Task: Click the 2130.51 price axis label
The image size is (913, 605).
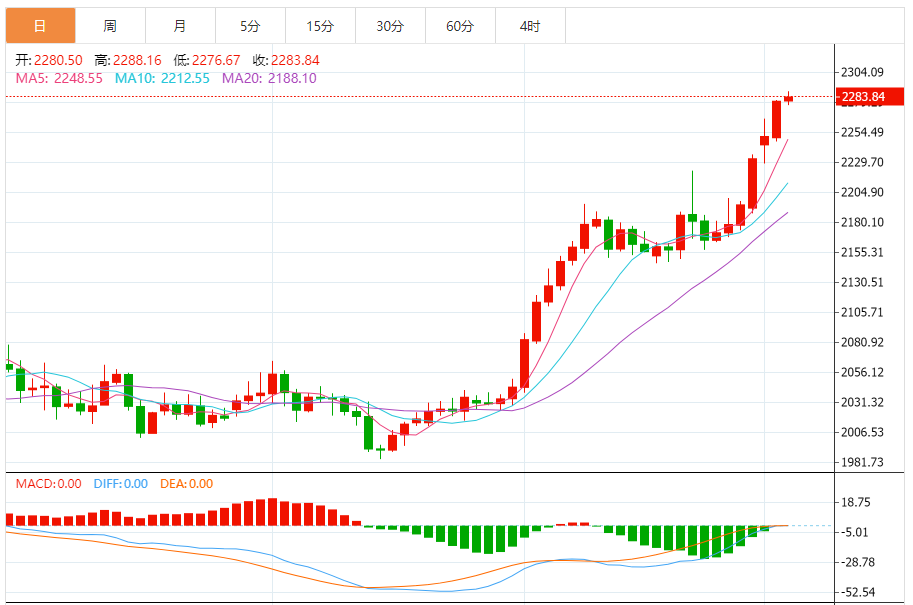Action: coord(862,282)
